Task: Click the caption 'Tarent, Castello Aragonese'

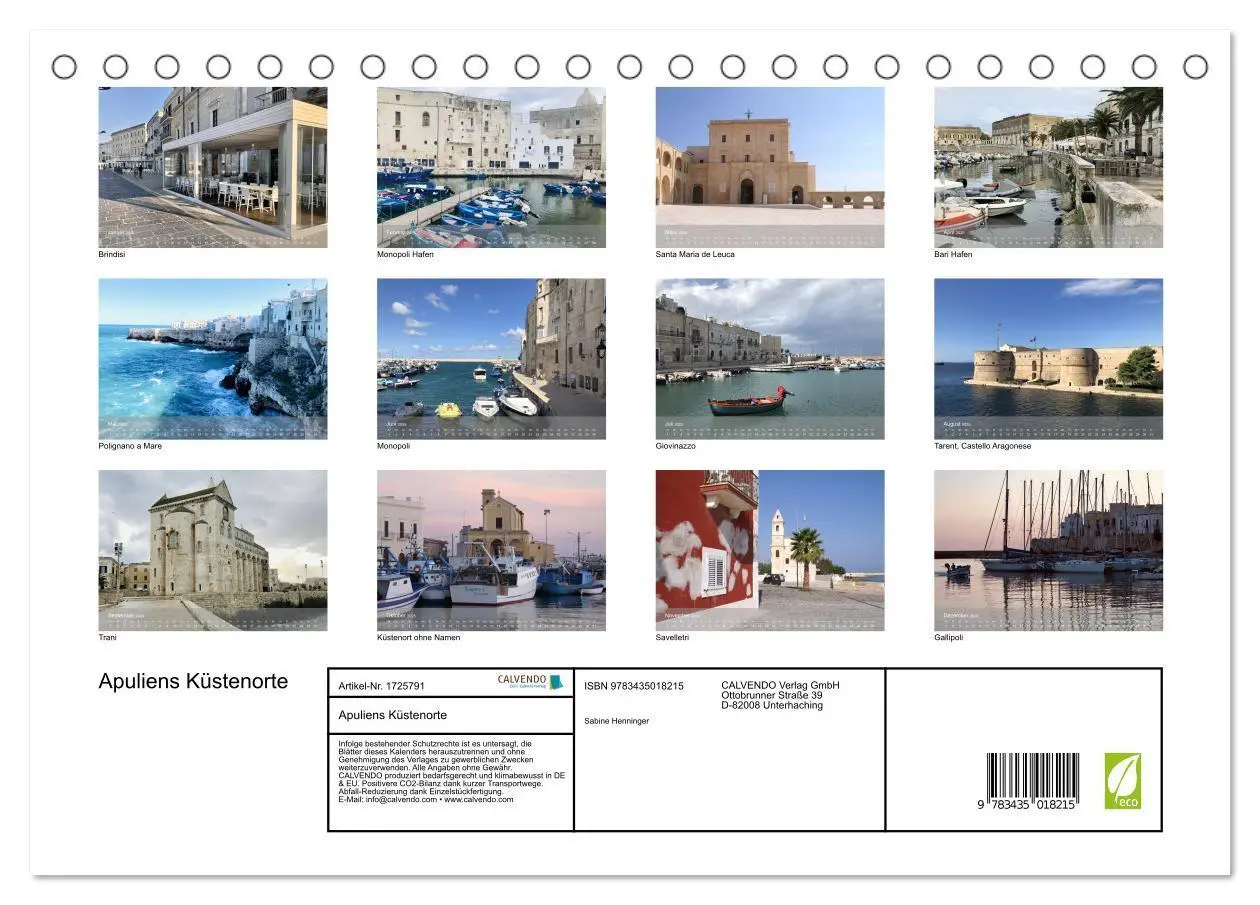Action: [x=983, y=446]
